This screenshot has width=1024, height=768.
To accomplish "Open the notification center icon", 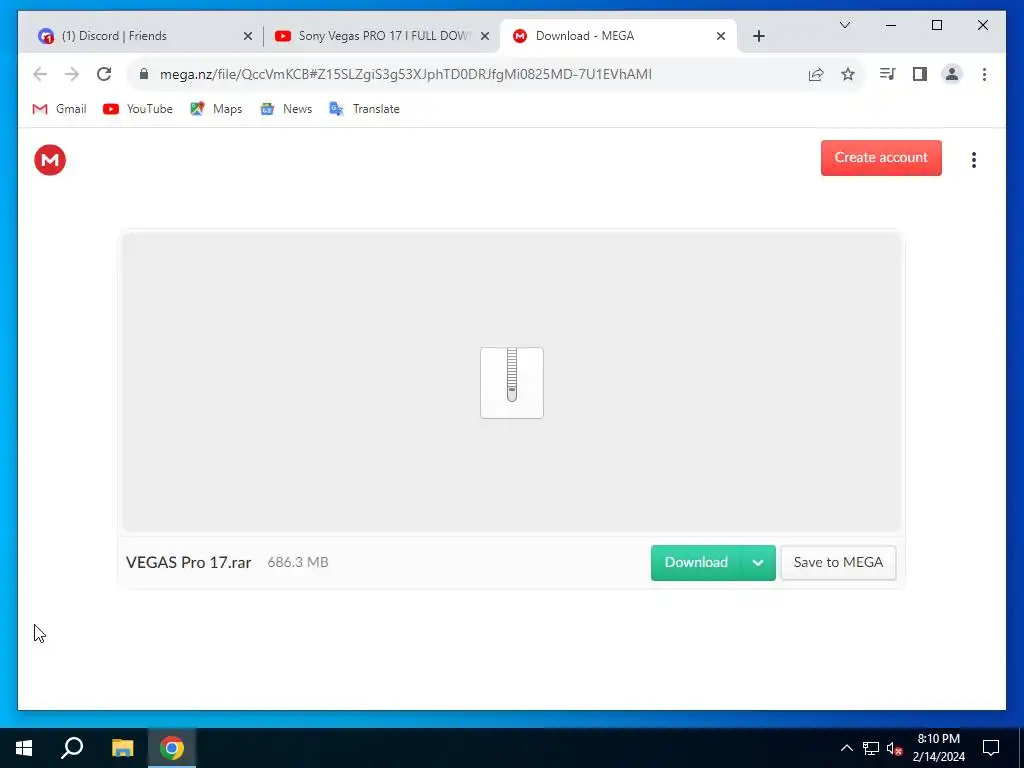I will pyautogui.click(x=991, y=748).
